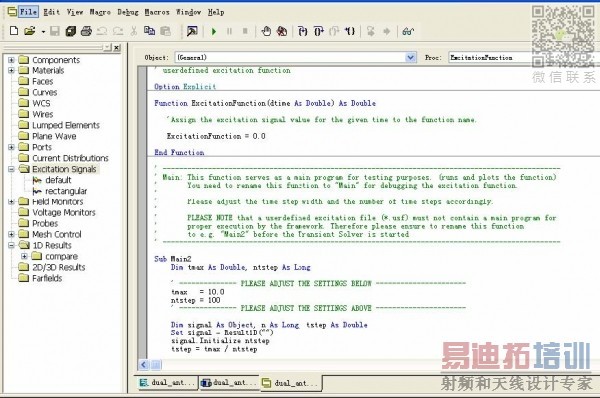
Task: Click the Step Into debug icon
Action: point(302,31)
